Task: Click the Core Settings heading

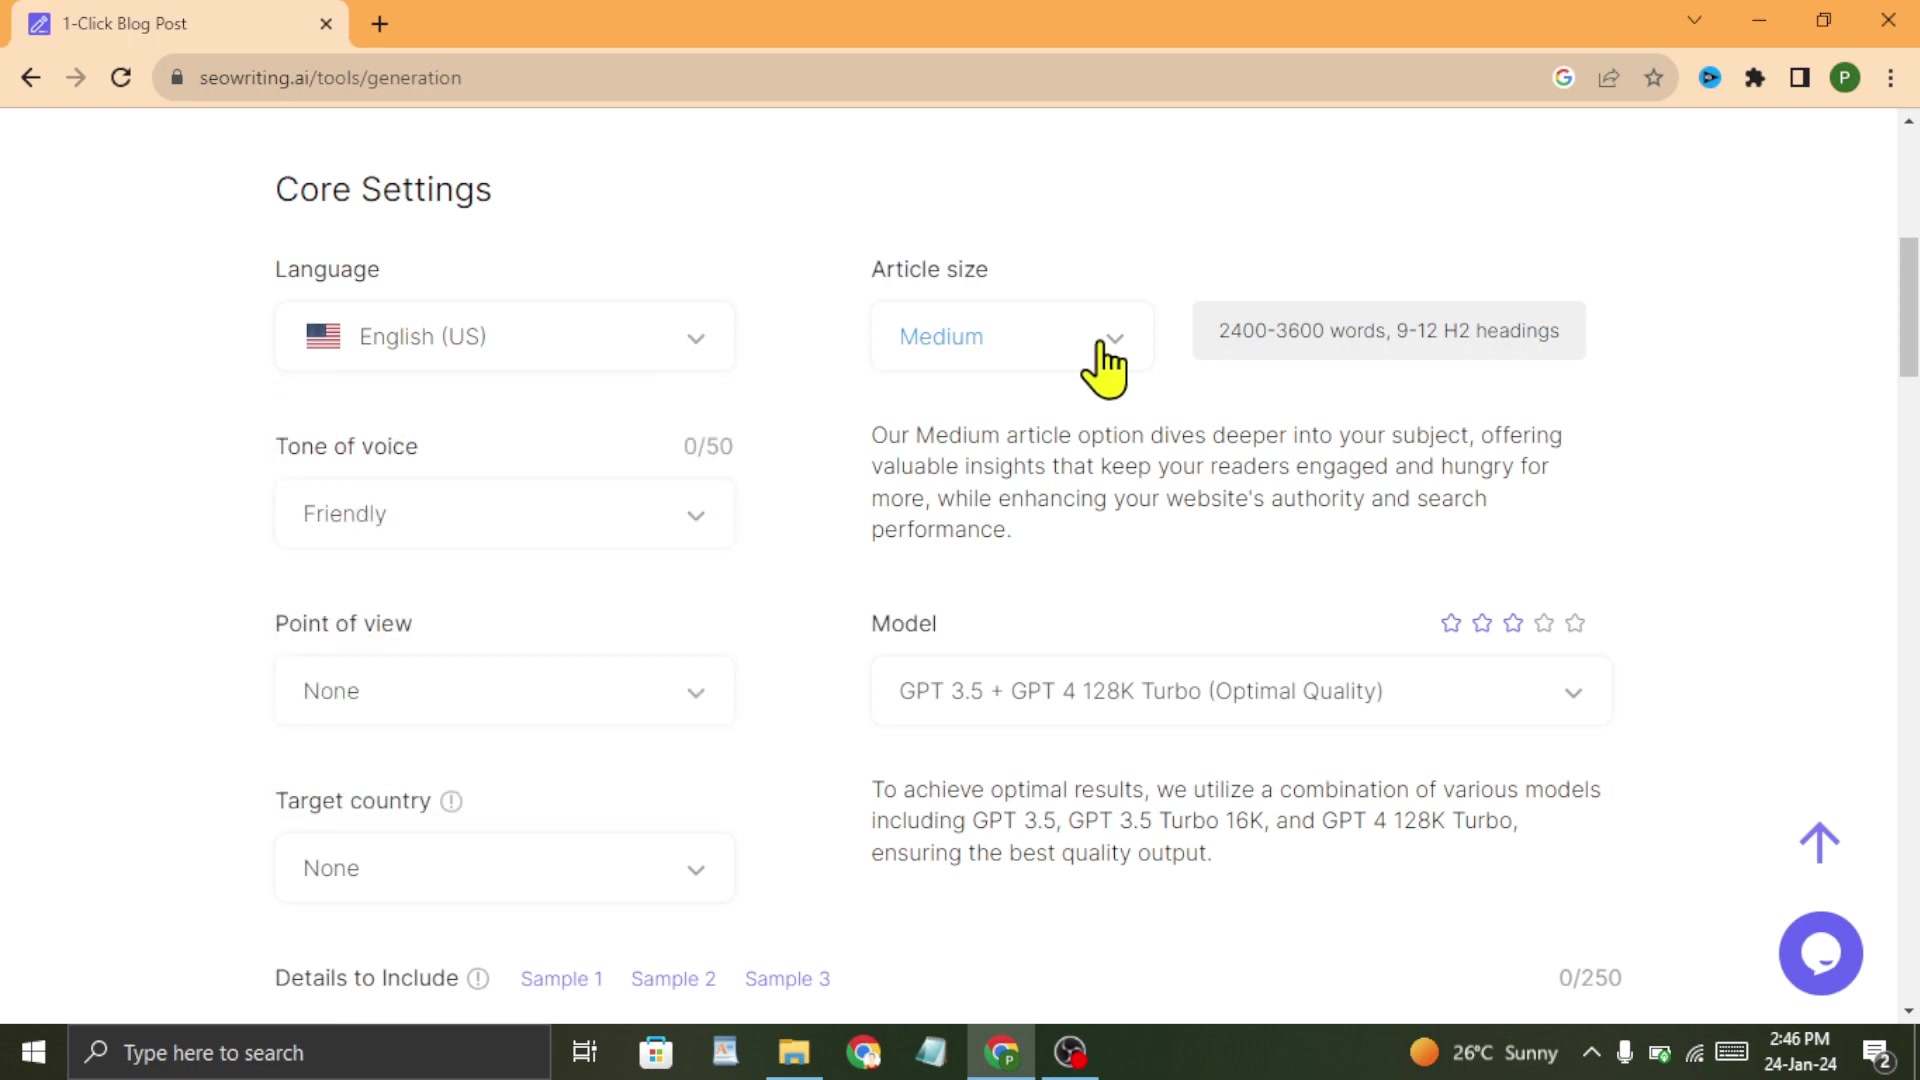Action: point(383,190)
